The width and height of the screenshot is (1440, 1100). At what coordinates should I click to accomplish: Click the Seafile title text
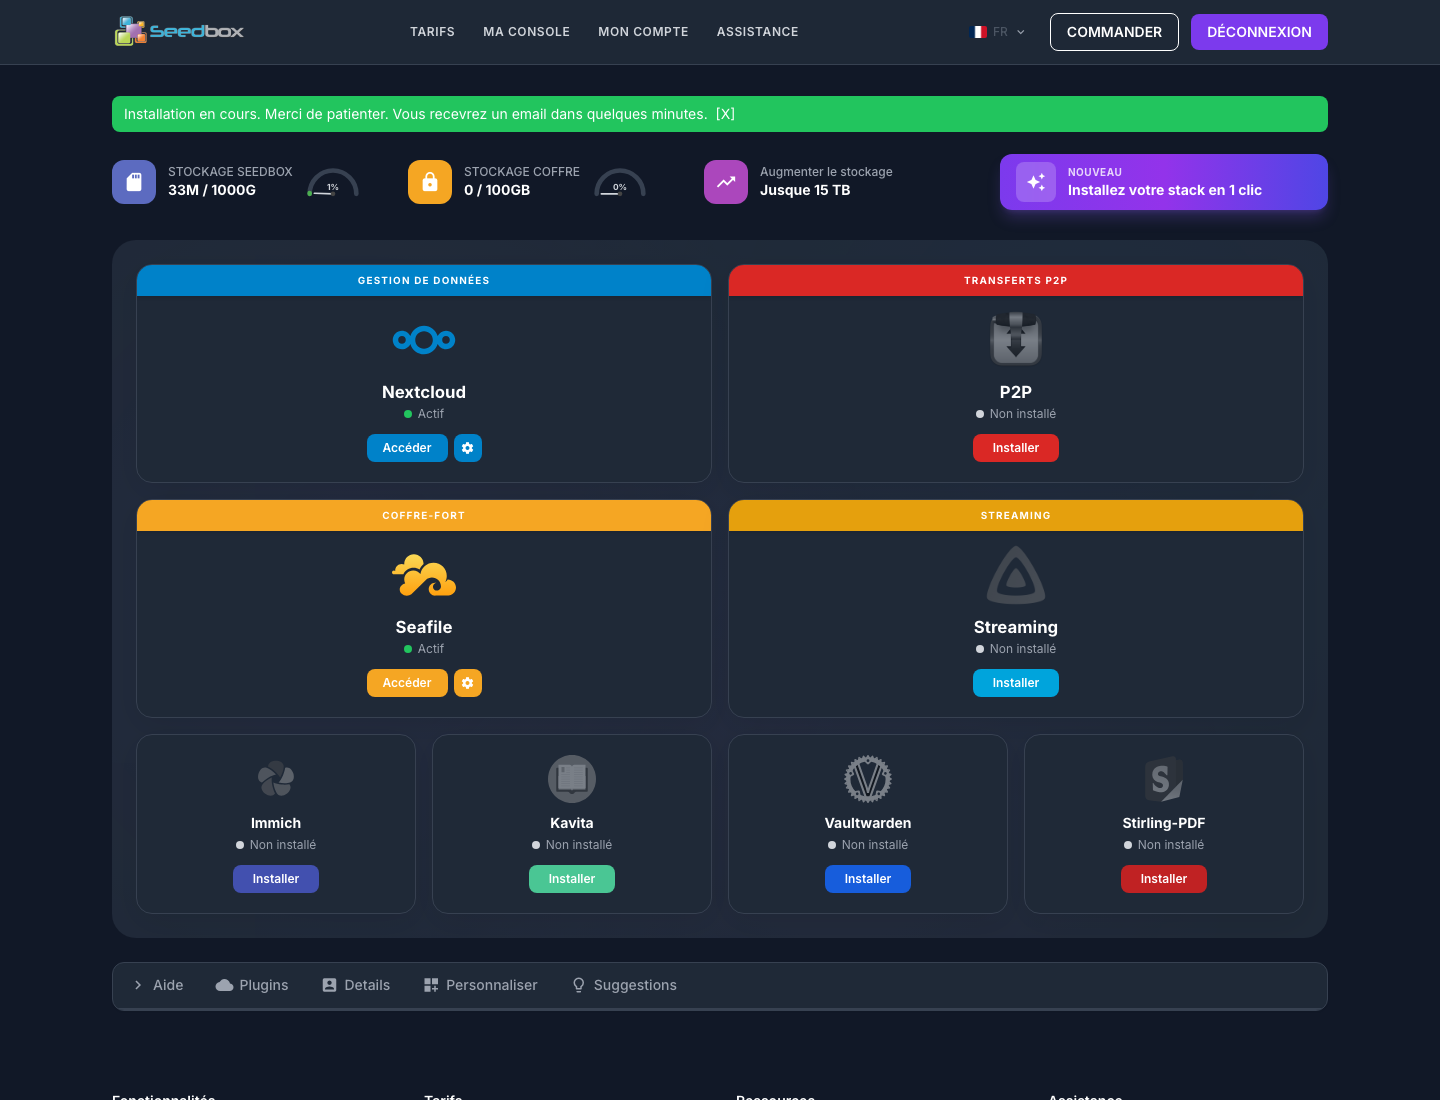click(x=424, y=627)
